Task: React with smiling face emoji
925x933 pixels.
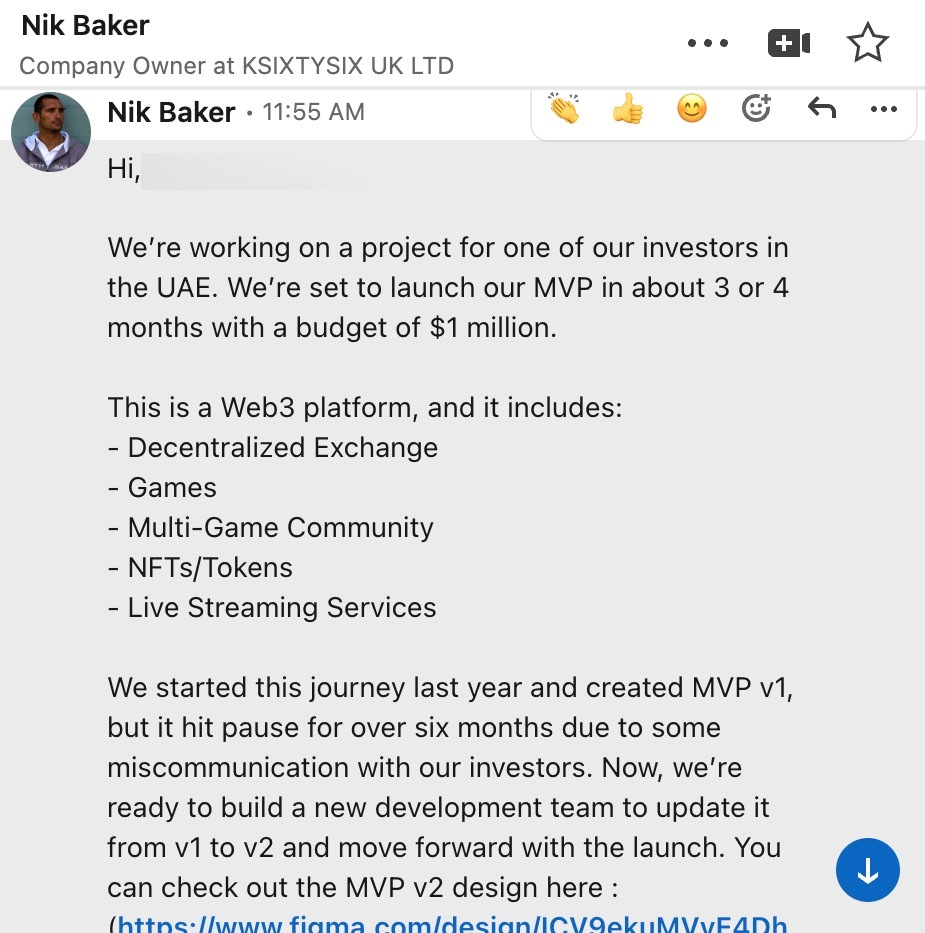Action: [692, 109]
